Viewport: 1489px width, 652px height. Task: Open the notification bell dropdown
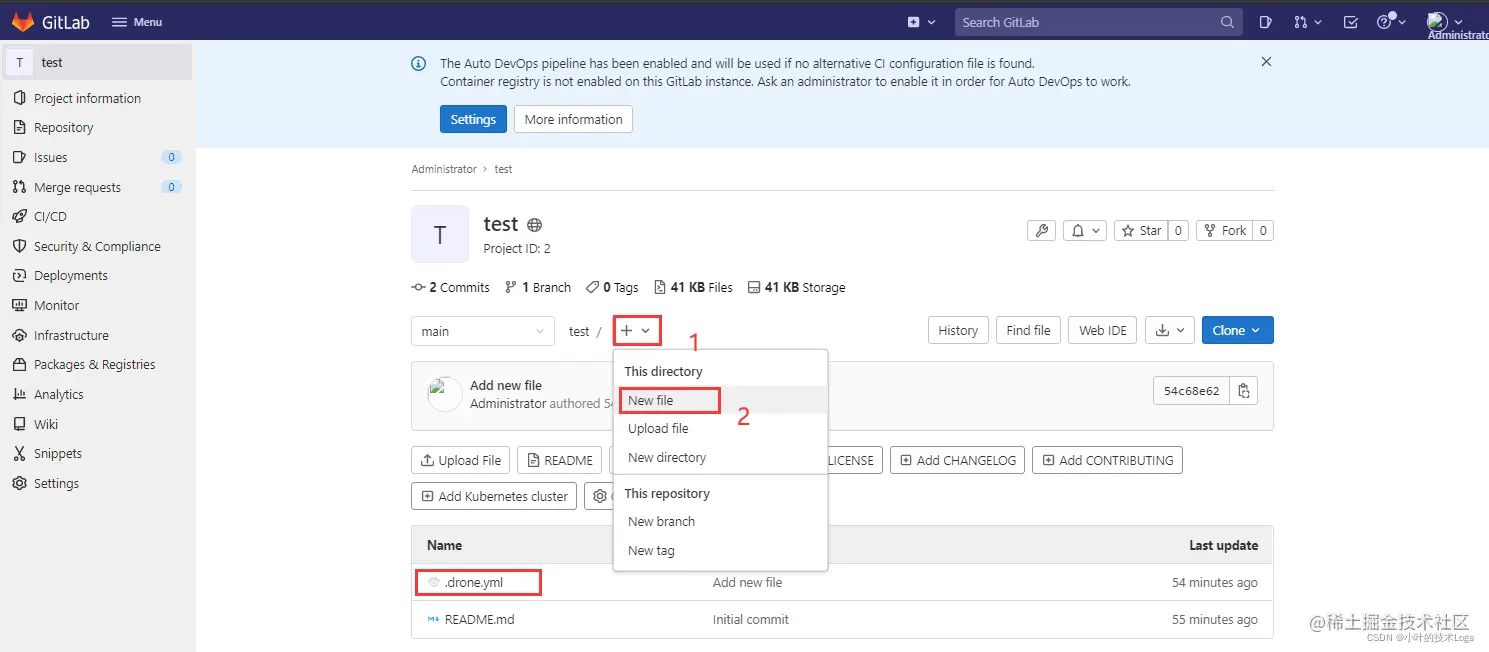click(x=1085, y=230)
